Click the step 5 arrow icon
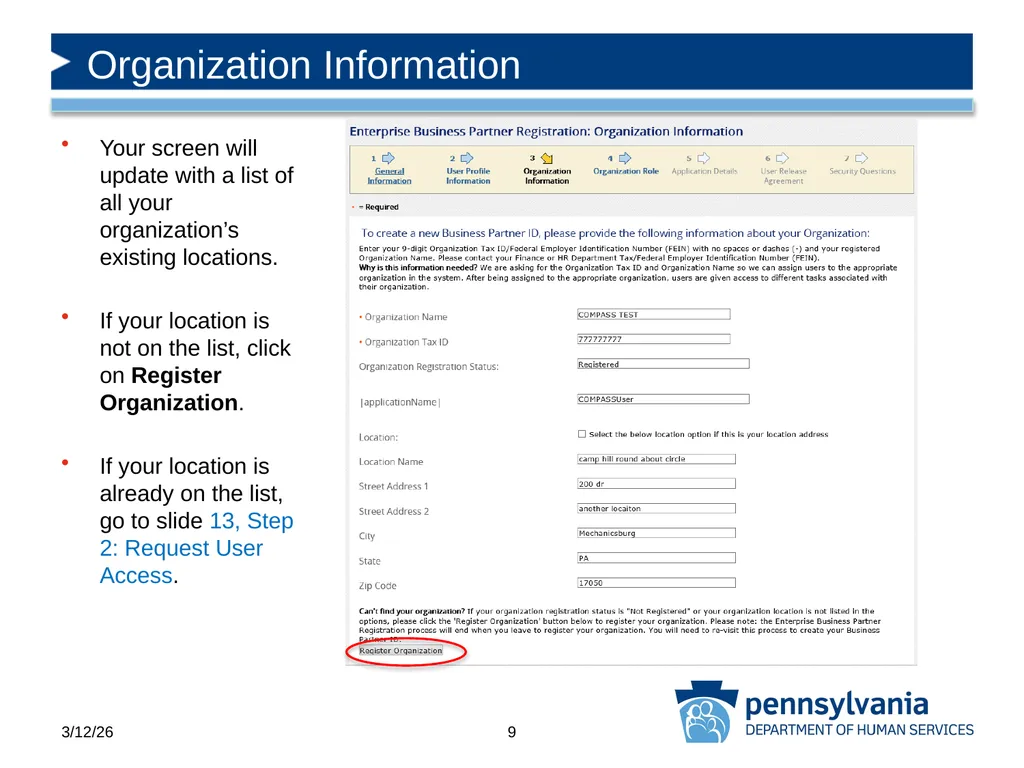Image resolution: width=1024 pixels, height=768 pixels. click(x=703, y=158)
